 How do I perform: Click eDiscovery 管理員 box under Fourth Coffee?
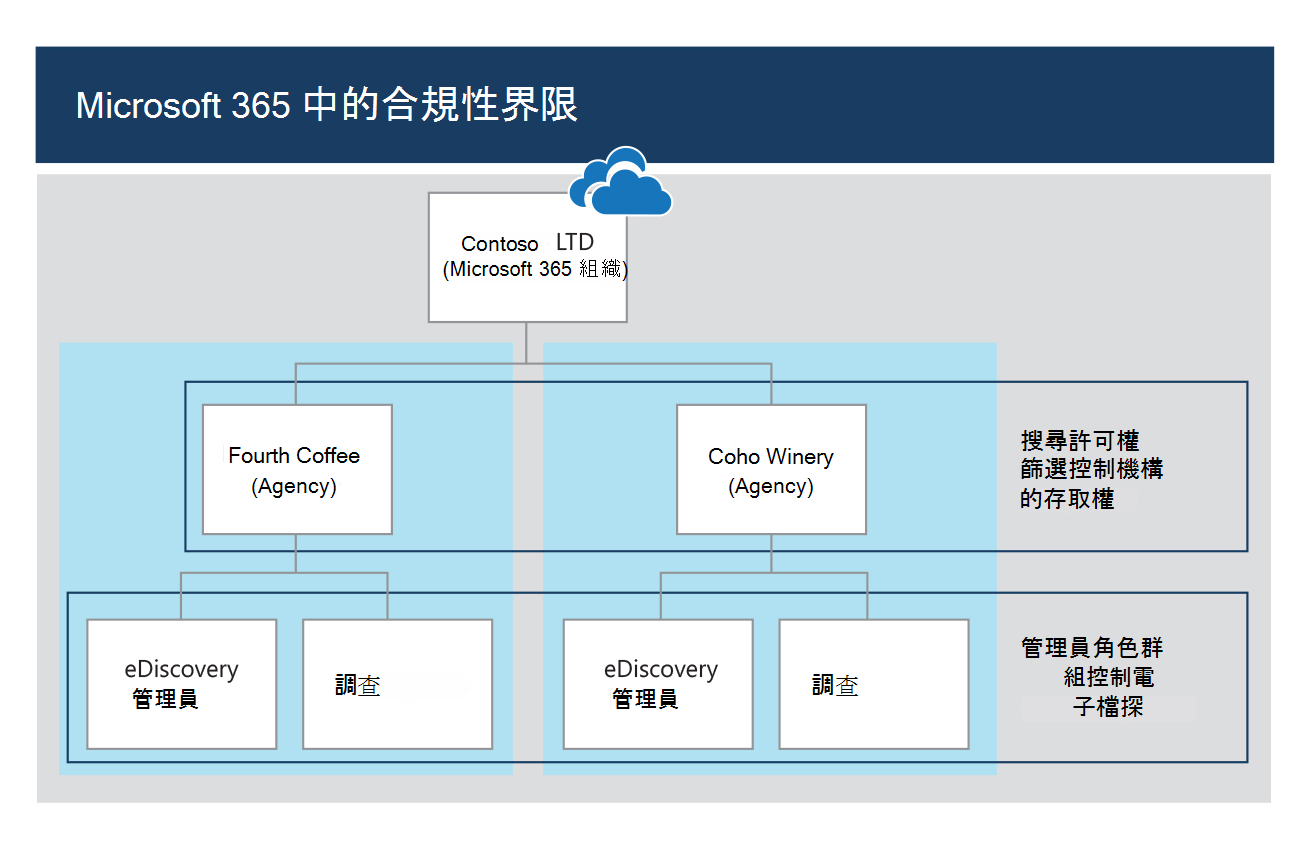click(x=181, y=684)
